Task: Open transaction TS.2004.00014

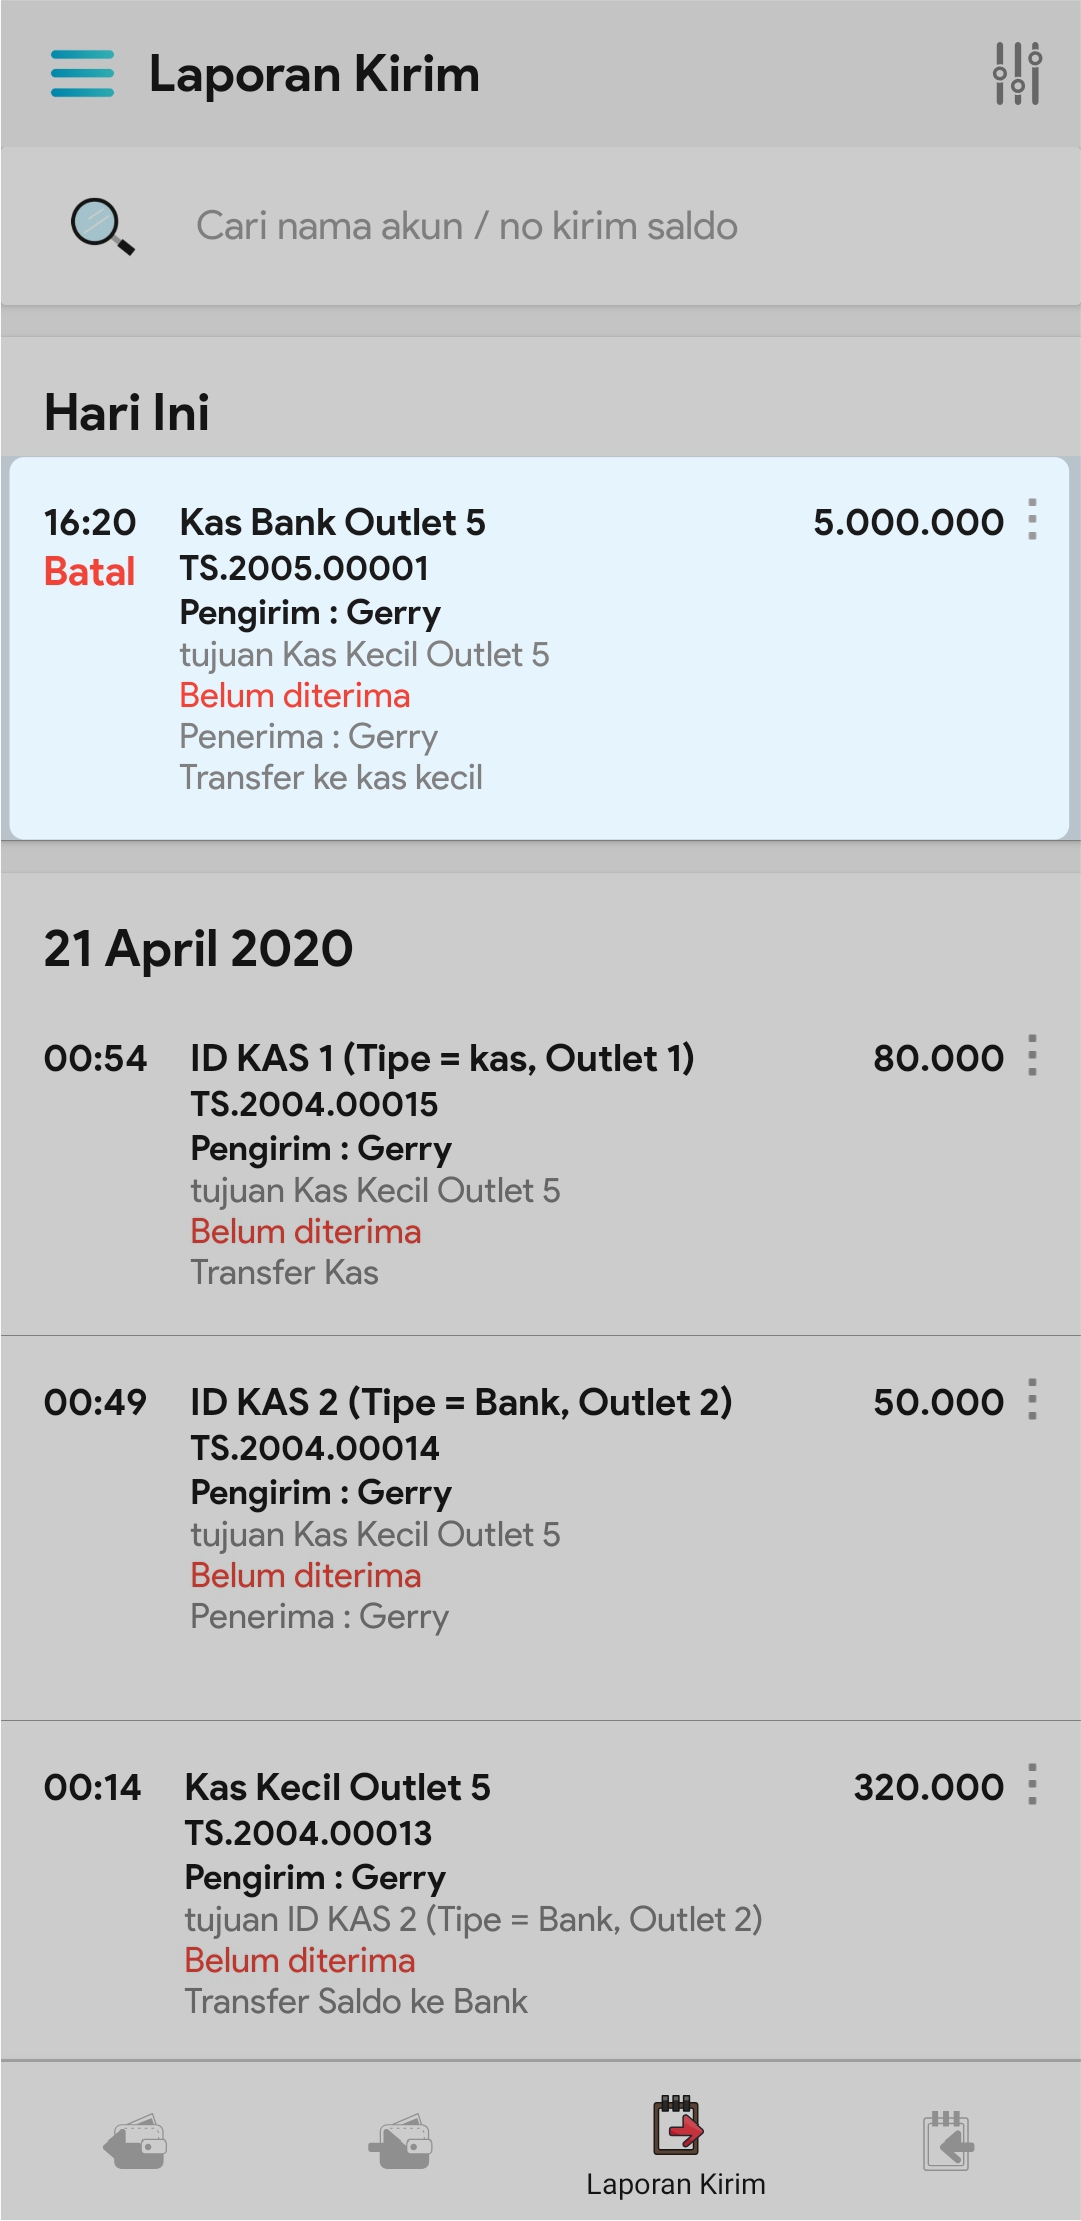Action: 314,1449
